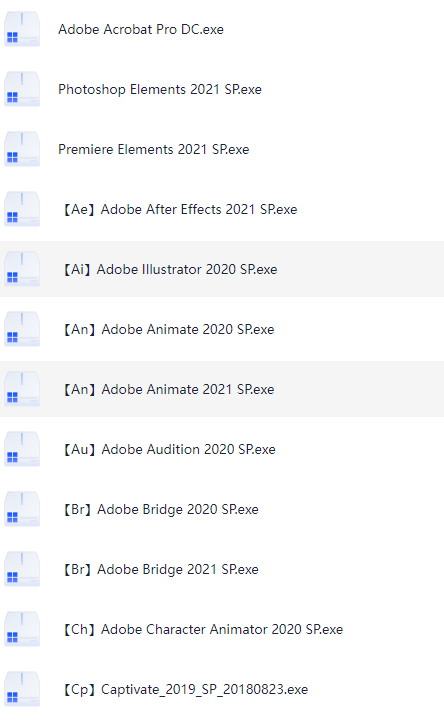Select the file name Adobe Acrobat Pro DC.exe
The width and height of the screenshot is (444, 724).
pos(141,30)
